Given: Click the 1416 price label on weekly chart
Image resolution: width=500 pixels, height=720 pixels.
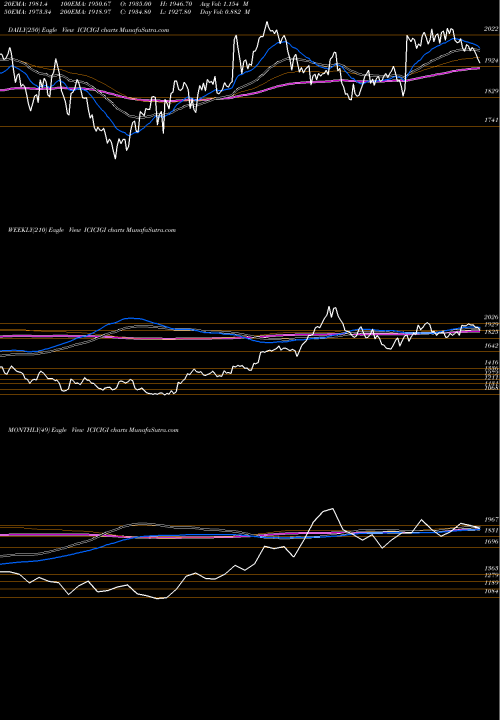Looking at the screenshot, I should click(x=491, y=363).
